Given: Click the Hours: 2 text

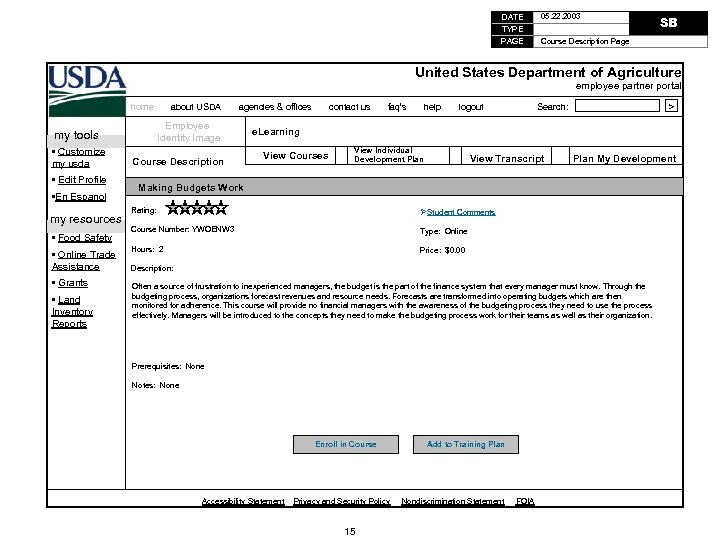Looking at the screenshot, I should click(147, 249).
